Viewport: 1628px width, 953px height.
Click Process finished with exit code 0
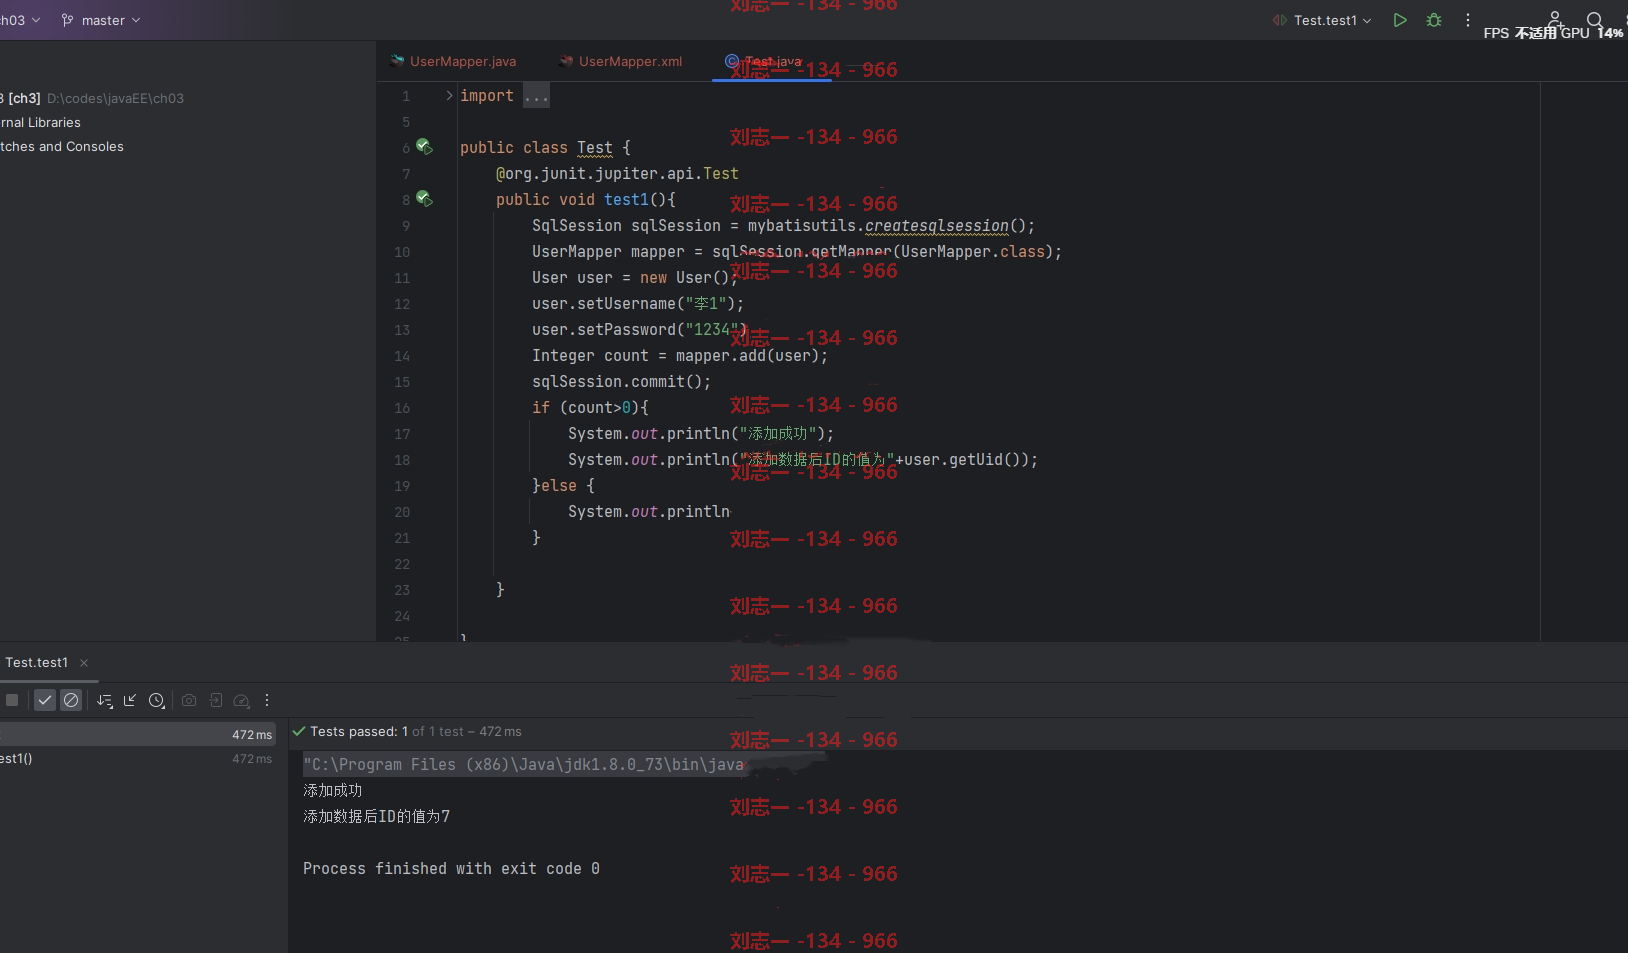click(x=451, y=868)
